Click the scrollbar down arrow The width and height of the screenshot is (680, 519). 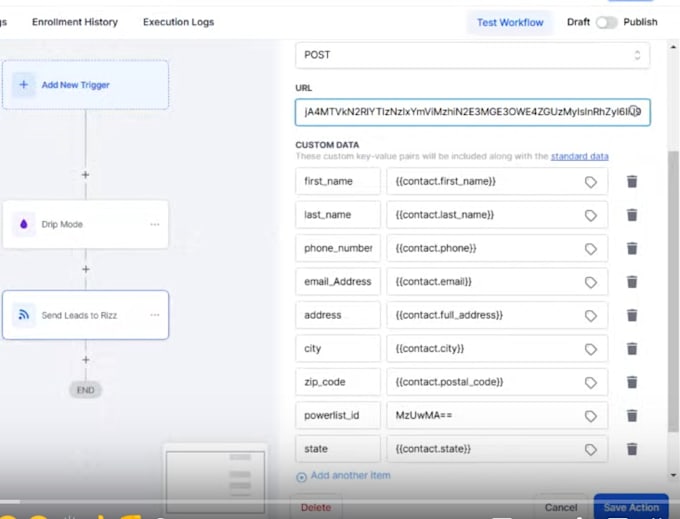[x=673, y=476]
